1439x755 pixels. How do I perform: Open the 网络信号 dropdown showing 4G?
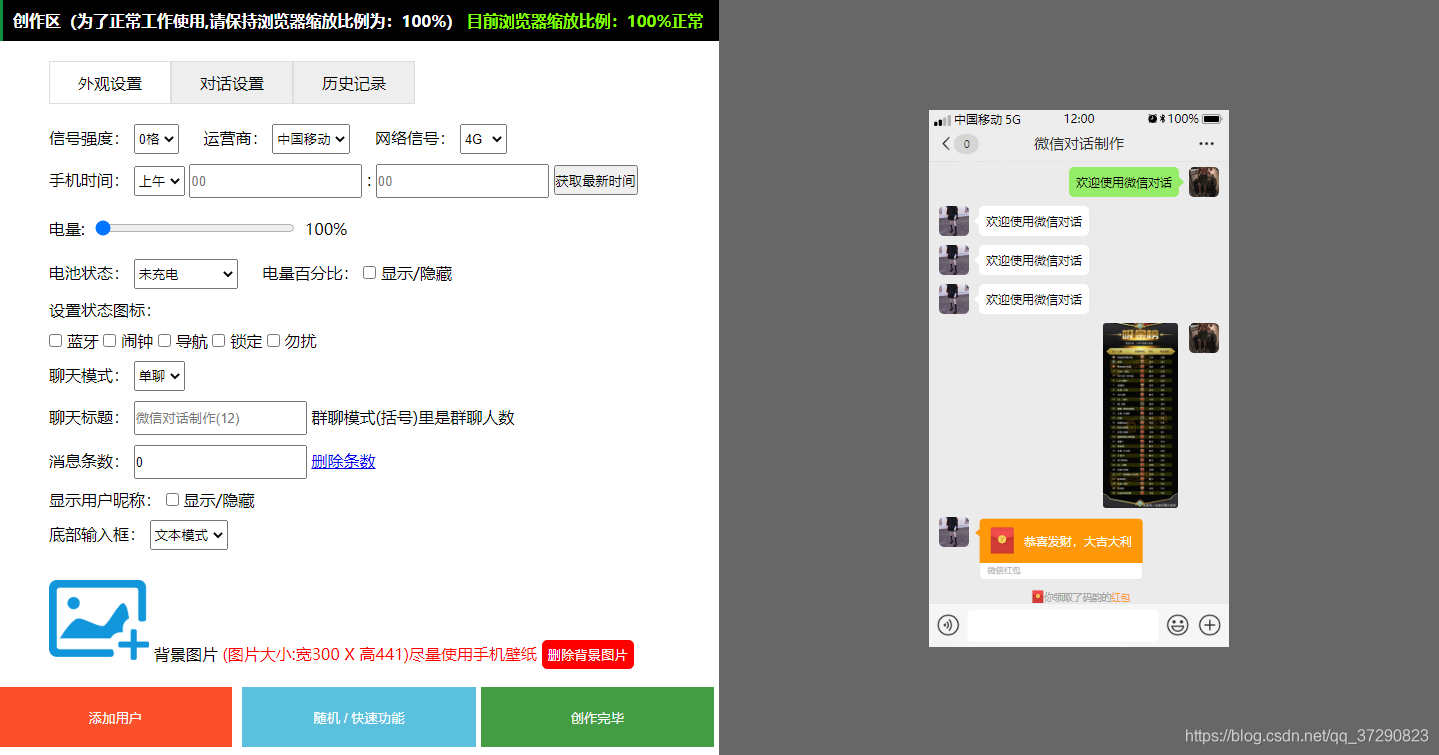click(x=483, y=139)
